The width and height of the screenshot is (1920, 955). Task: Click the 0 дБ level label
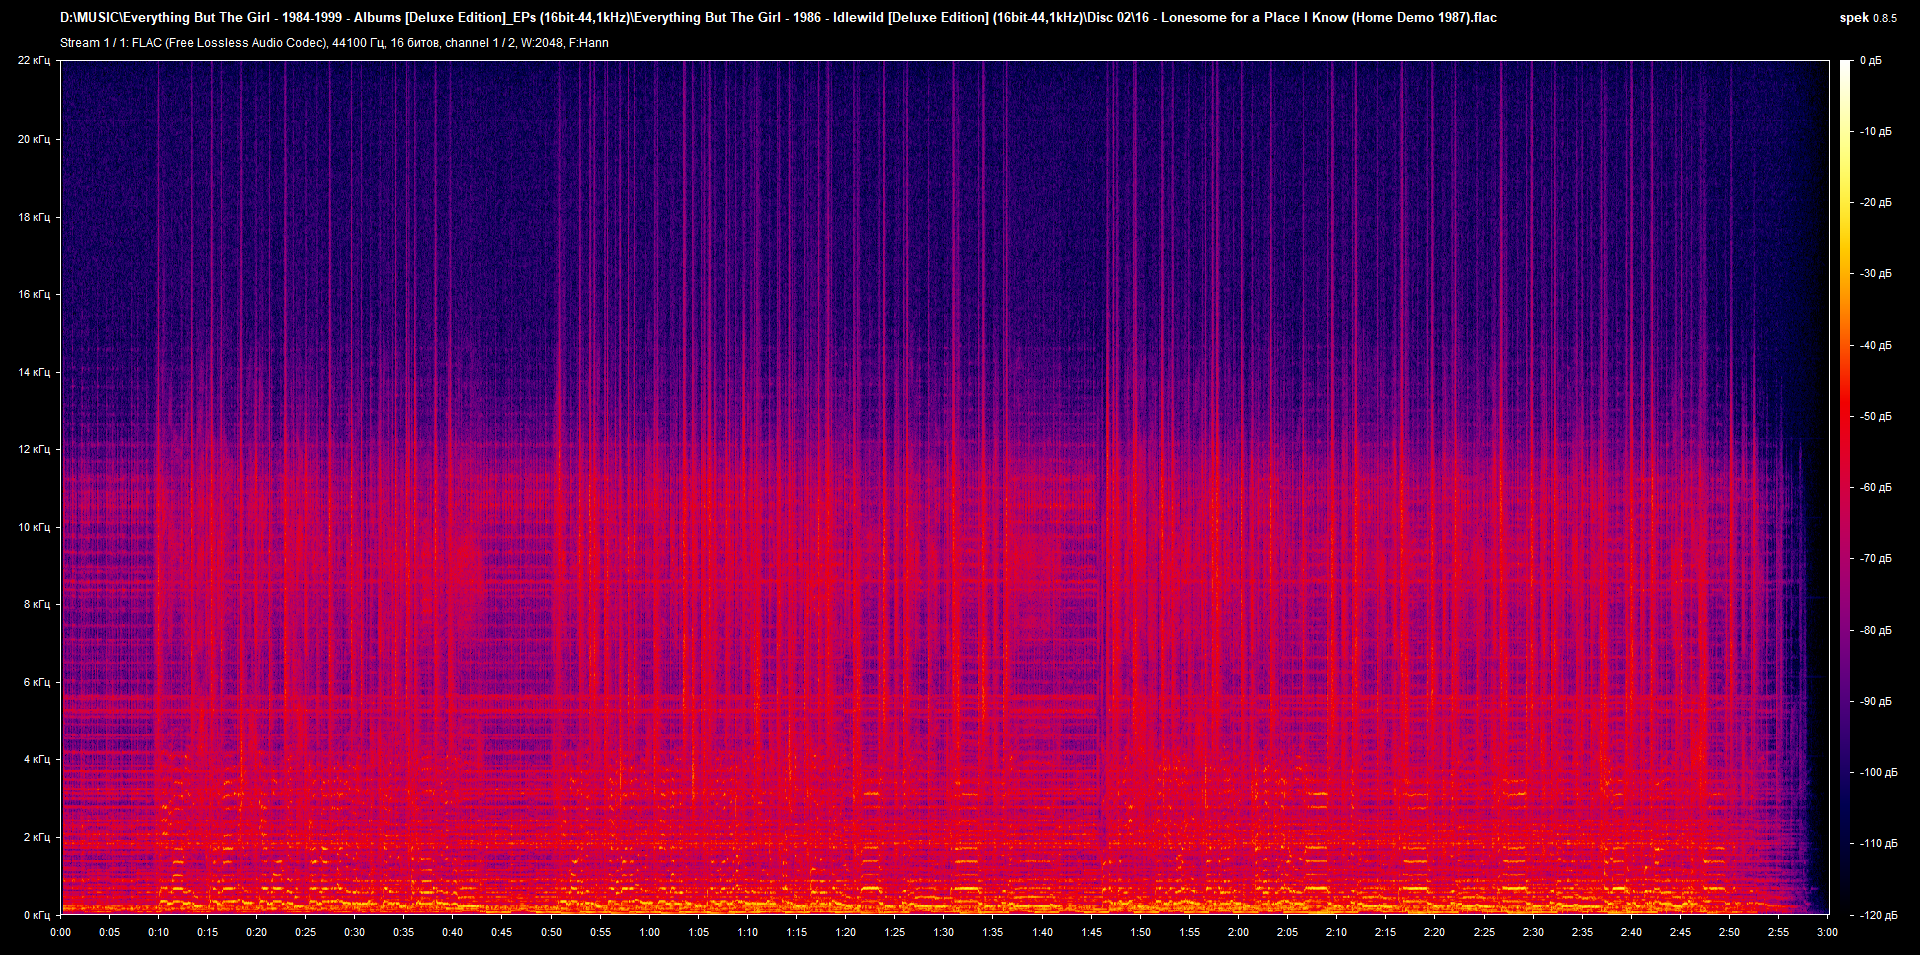click(1871, 61)
